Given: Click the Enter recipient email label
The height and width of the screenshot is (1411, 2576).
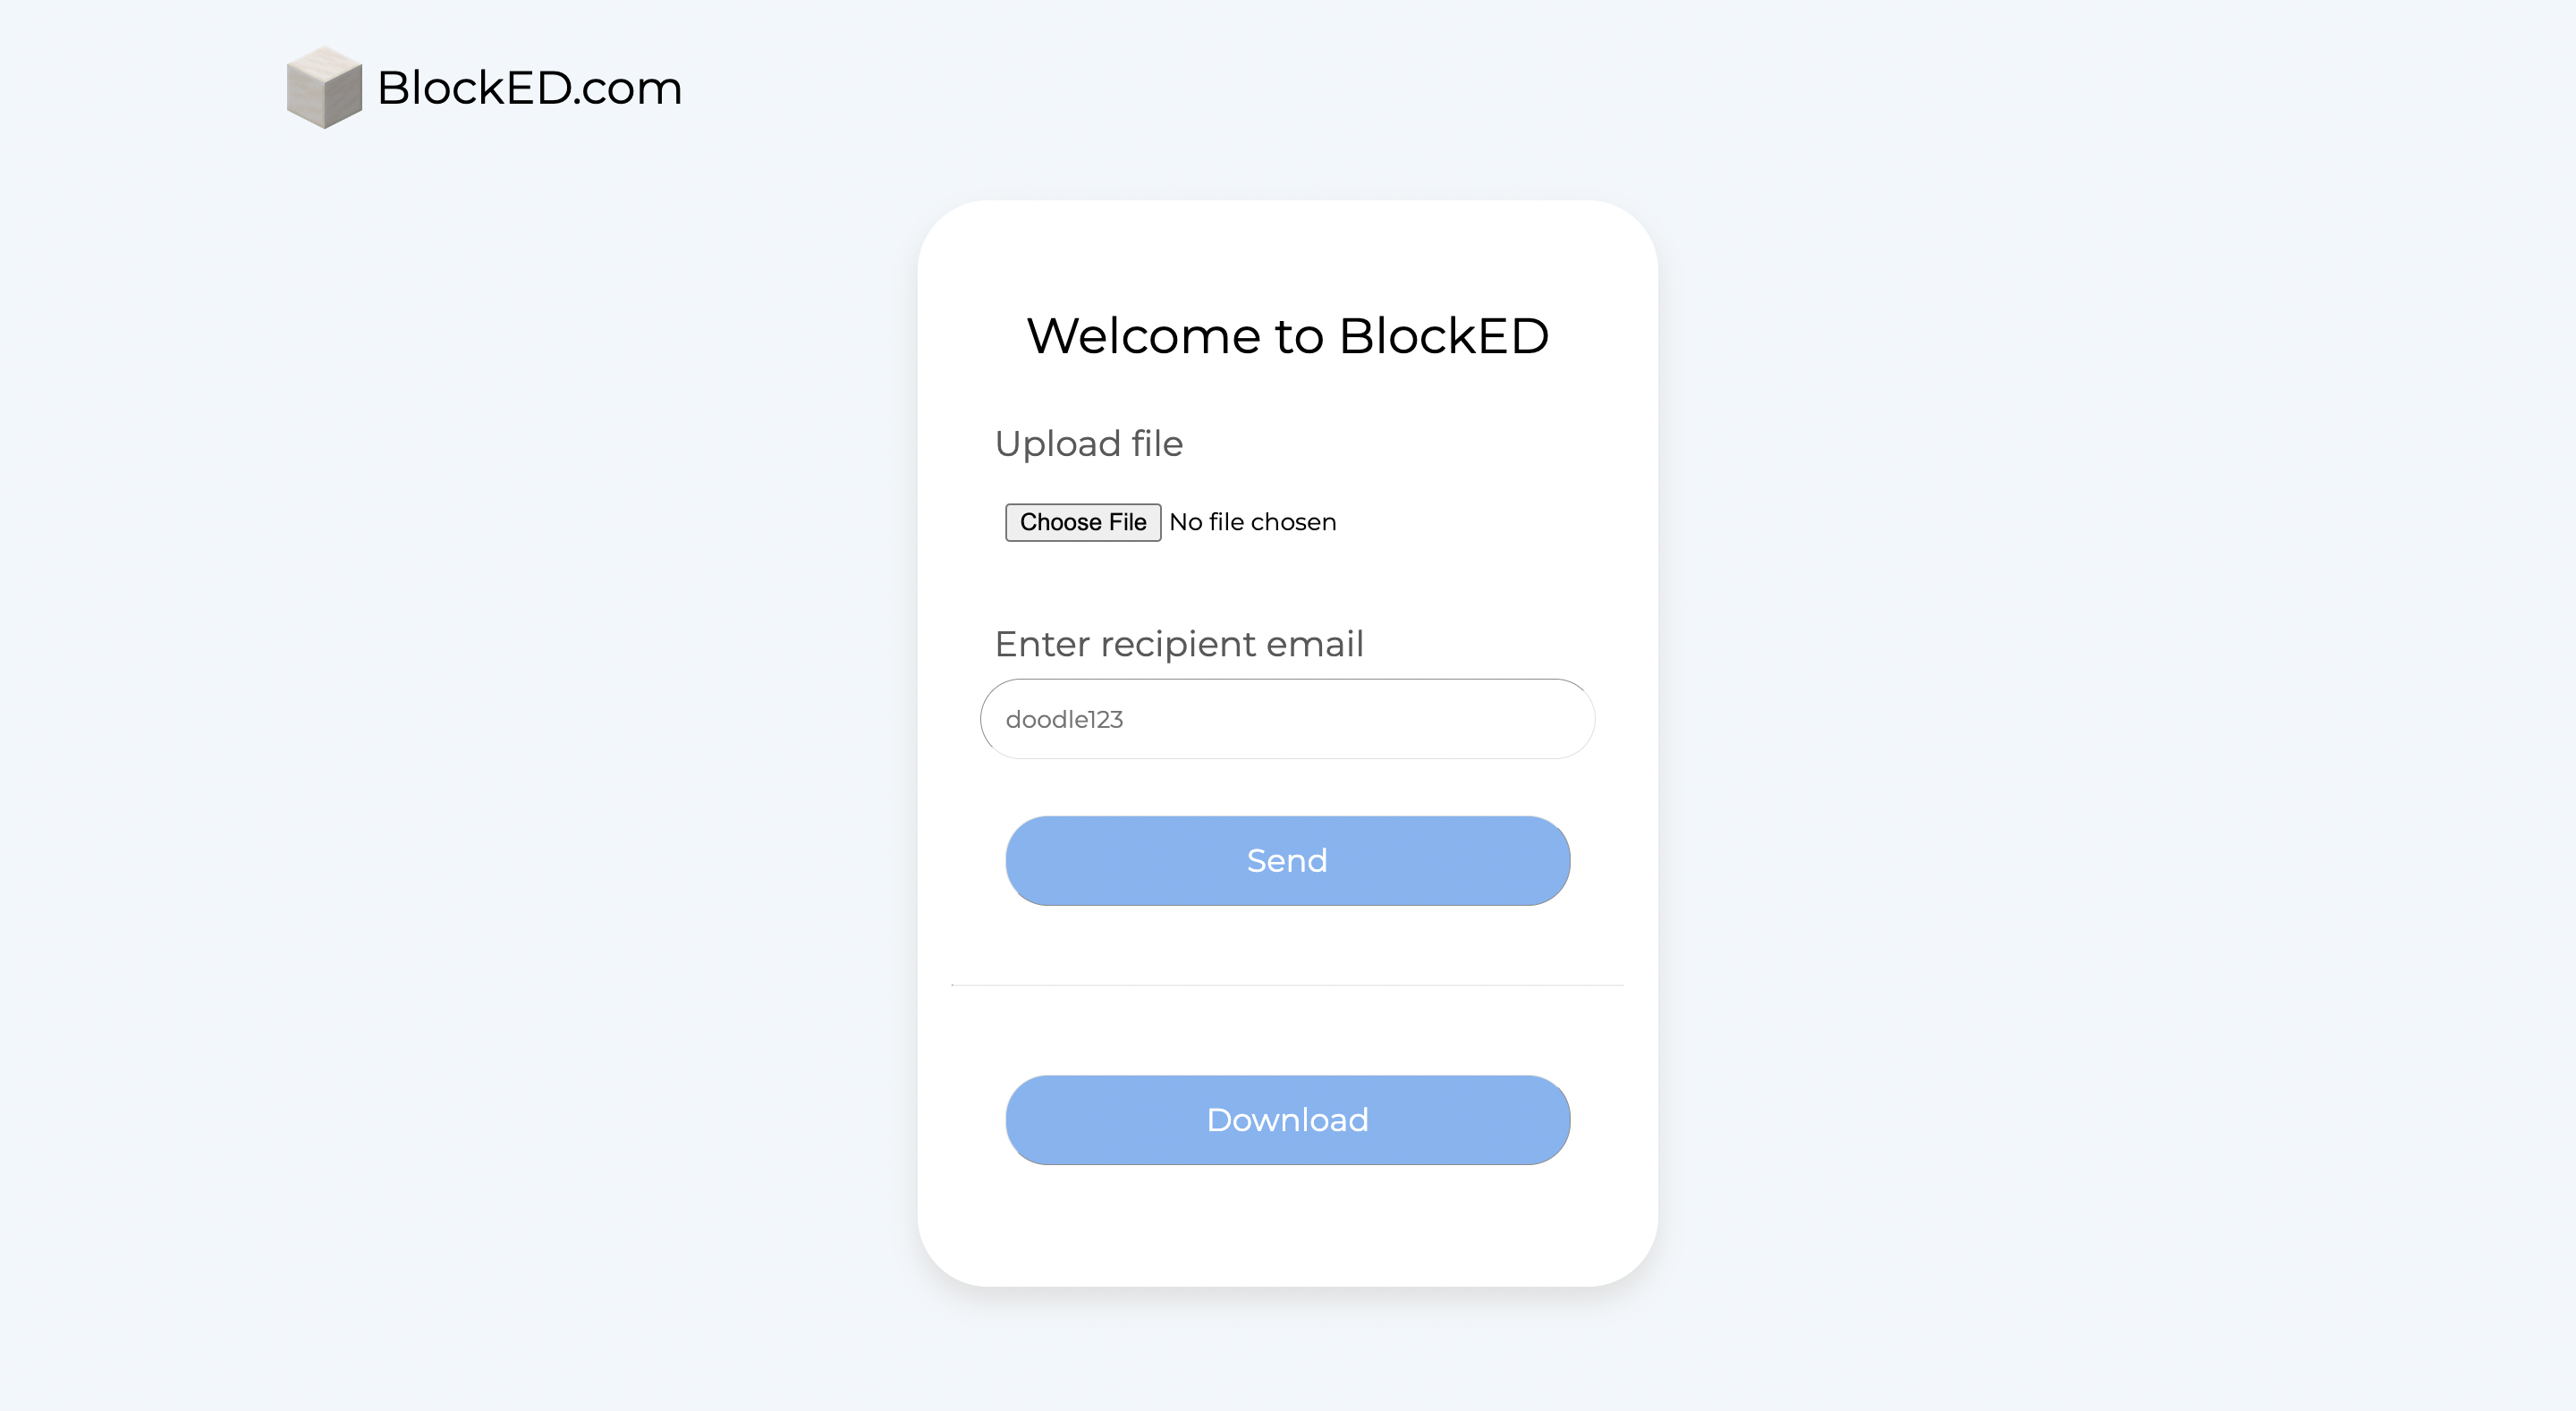Looking at the screenshot, I should click(1180, 643).
